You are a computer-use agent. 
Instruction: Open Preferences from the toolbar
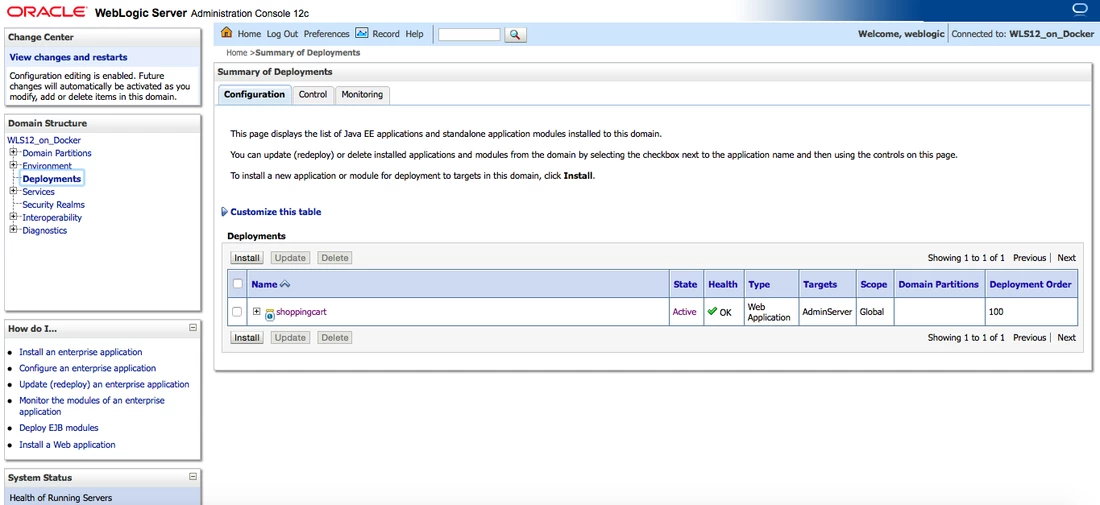(x=326, y=34)
